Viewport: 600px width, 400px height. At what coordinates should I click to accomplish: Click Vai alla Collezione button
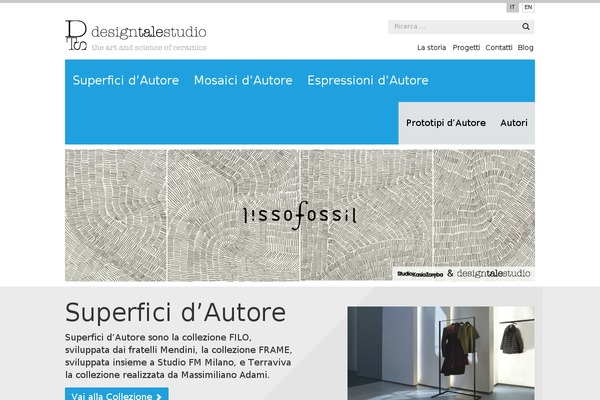coord(117,395)
